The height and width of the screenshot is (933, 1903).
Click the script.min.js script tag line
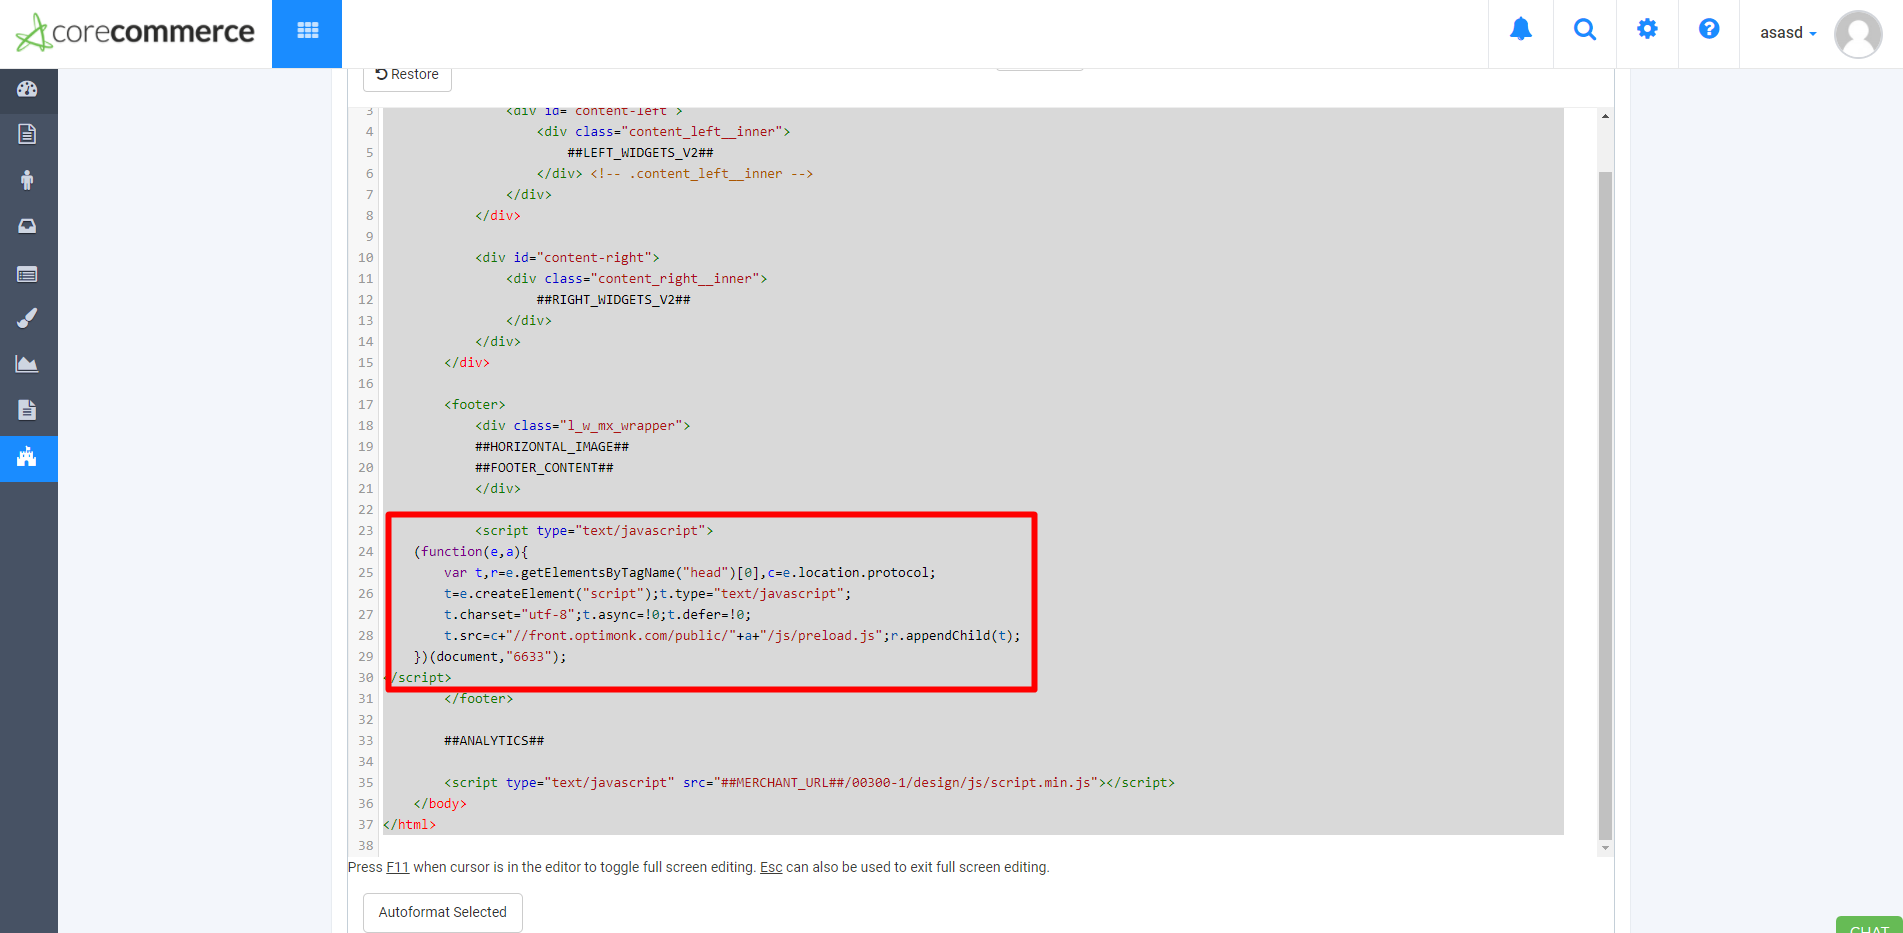tap(809, 783)
